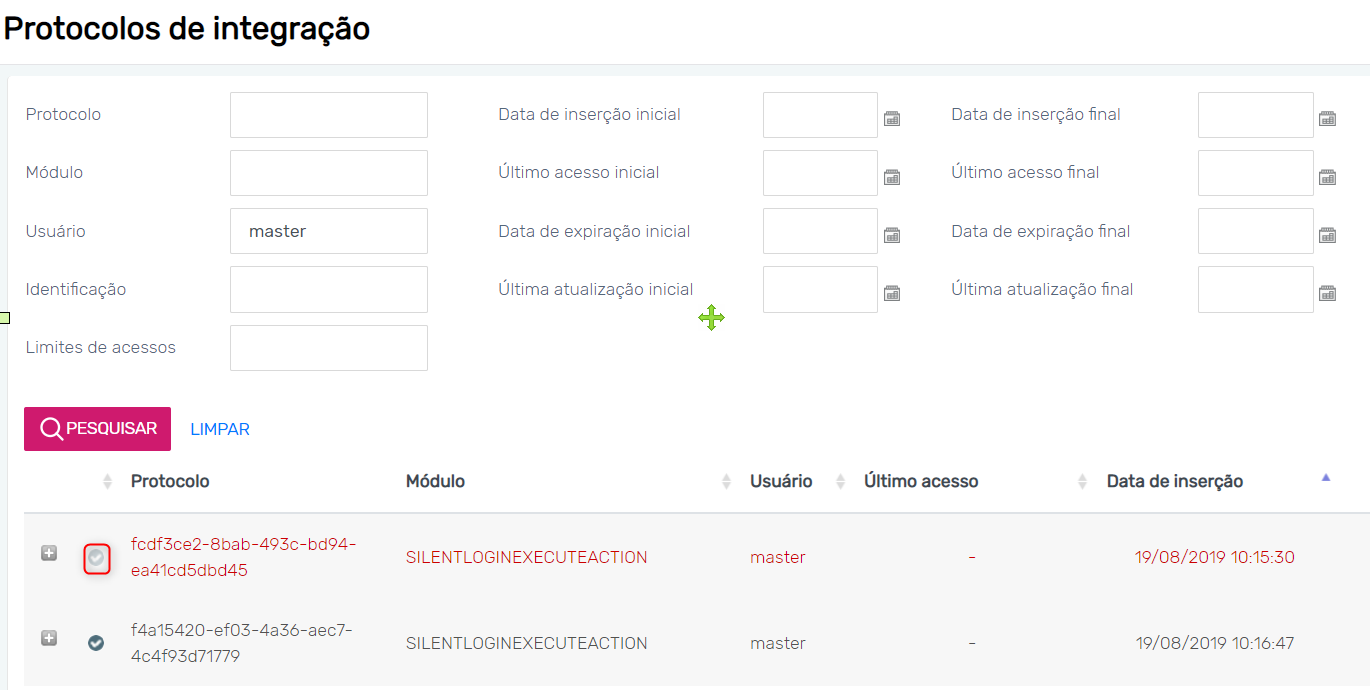Image resolution: width=1370 pixels, height=690 pixels.
Task: Sort table by Módulo column header
Action: tap(435, 481)
